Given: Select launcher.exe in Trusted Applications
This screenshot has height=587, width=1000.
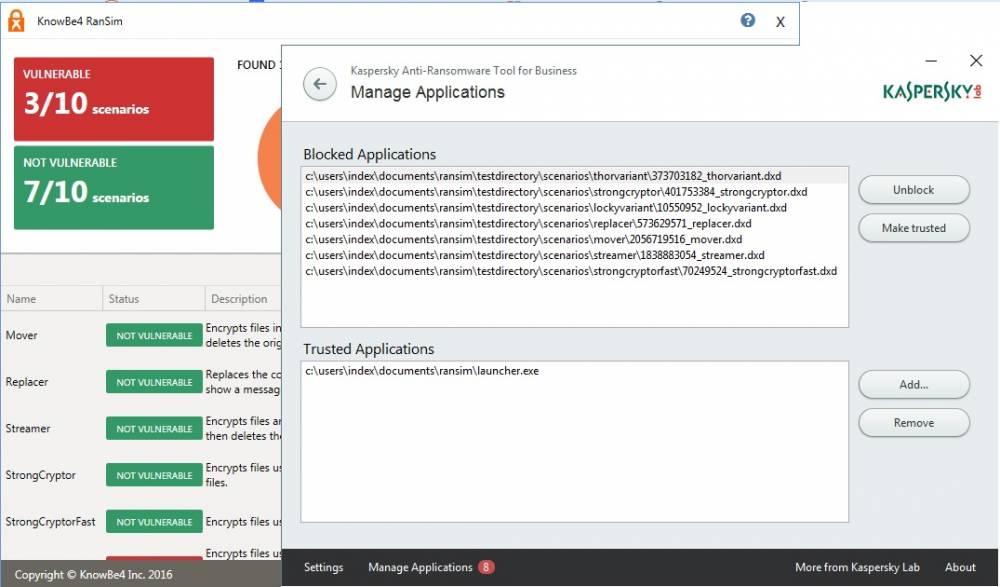Looking at the screenshot, I should 575,371.
